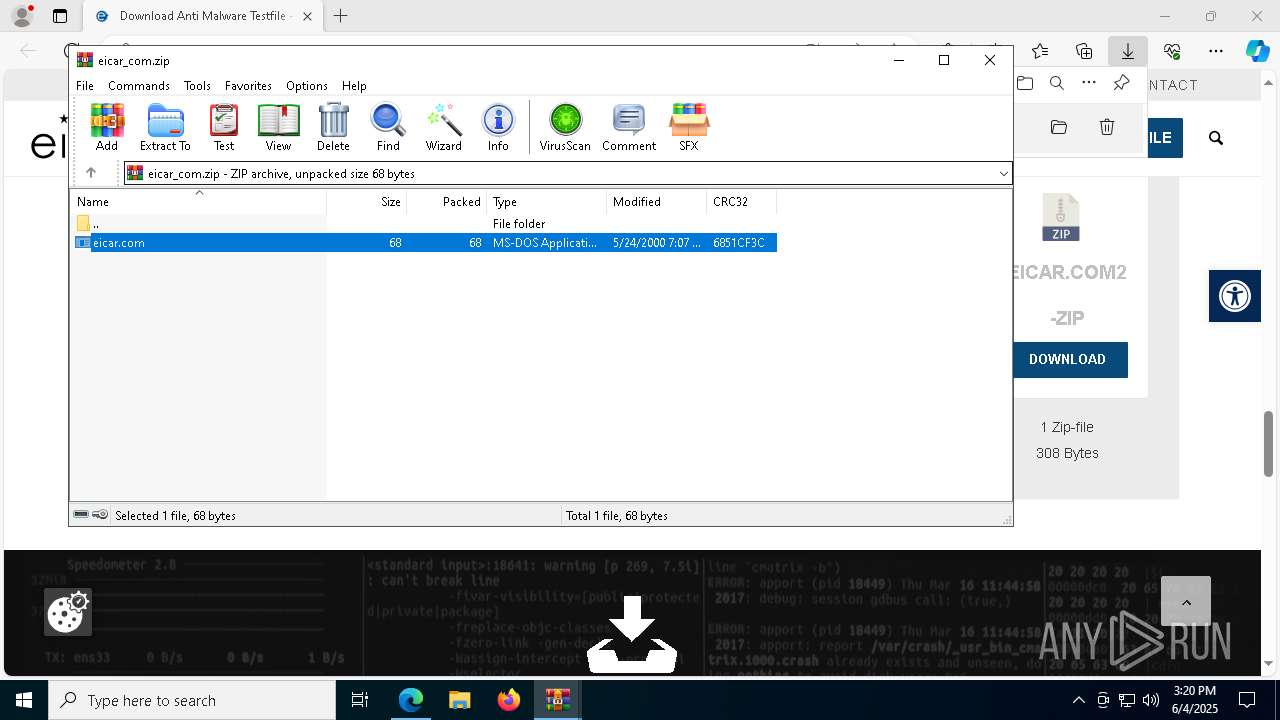Click the browser downloads icon
Viewport: 1280px width, 720px height.
point(1128,51)
